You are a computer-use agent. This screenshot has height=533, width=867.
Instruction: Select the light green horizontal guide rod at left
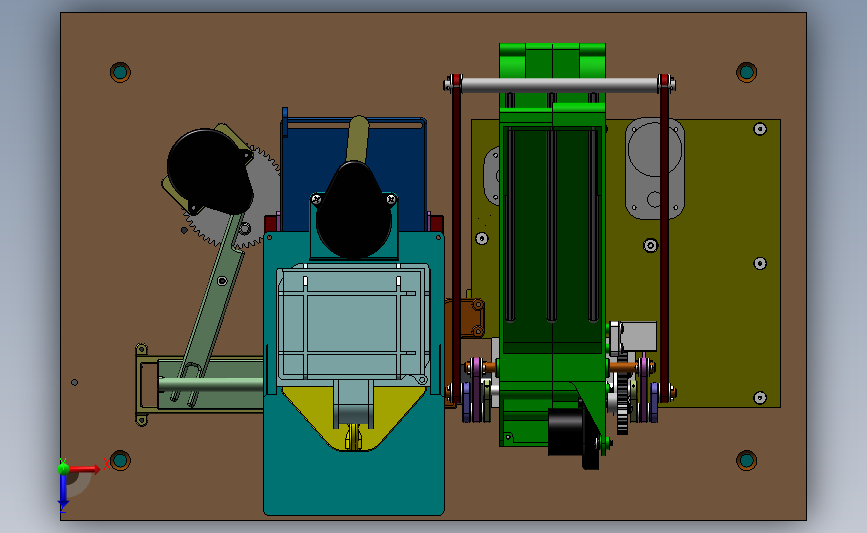[x=211, y=384]
